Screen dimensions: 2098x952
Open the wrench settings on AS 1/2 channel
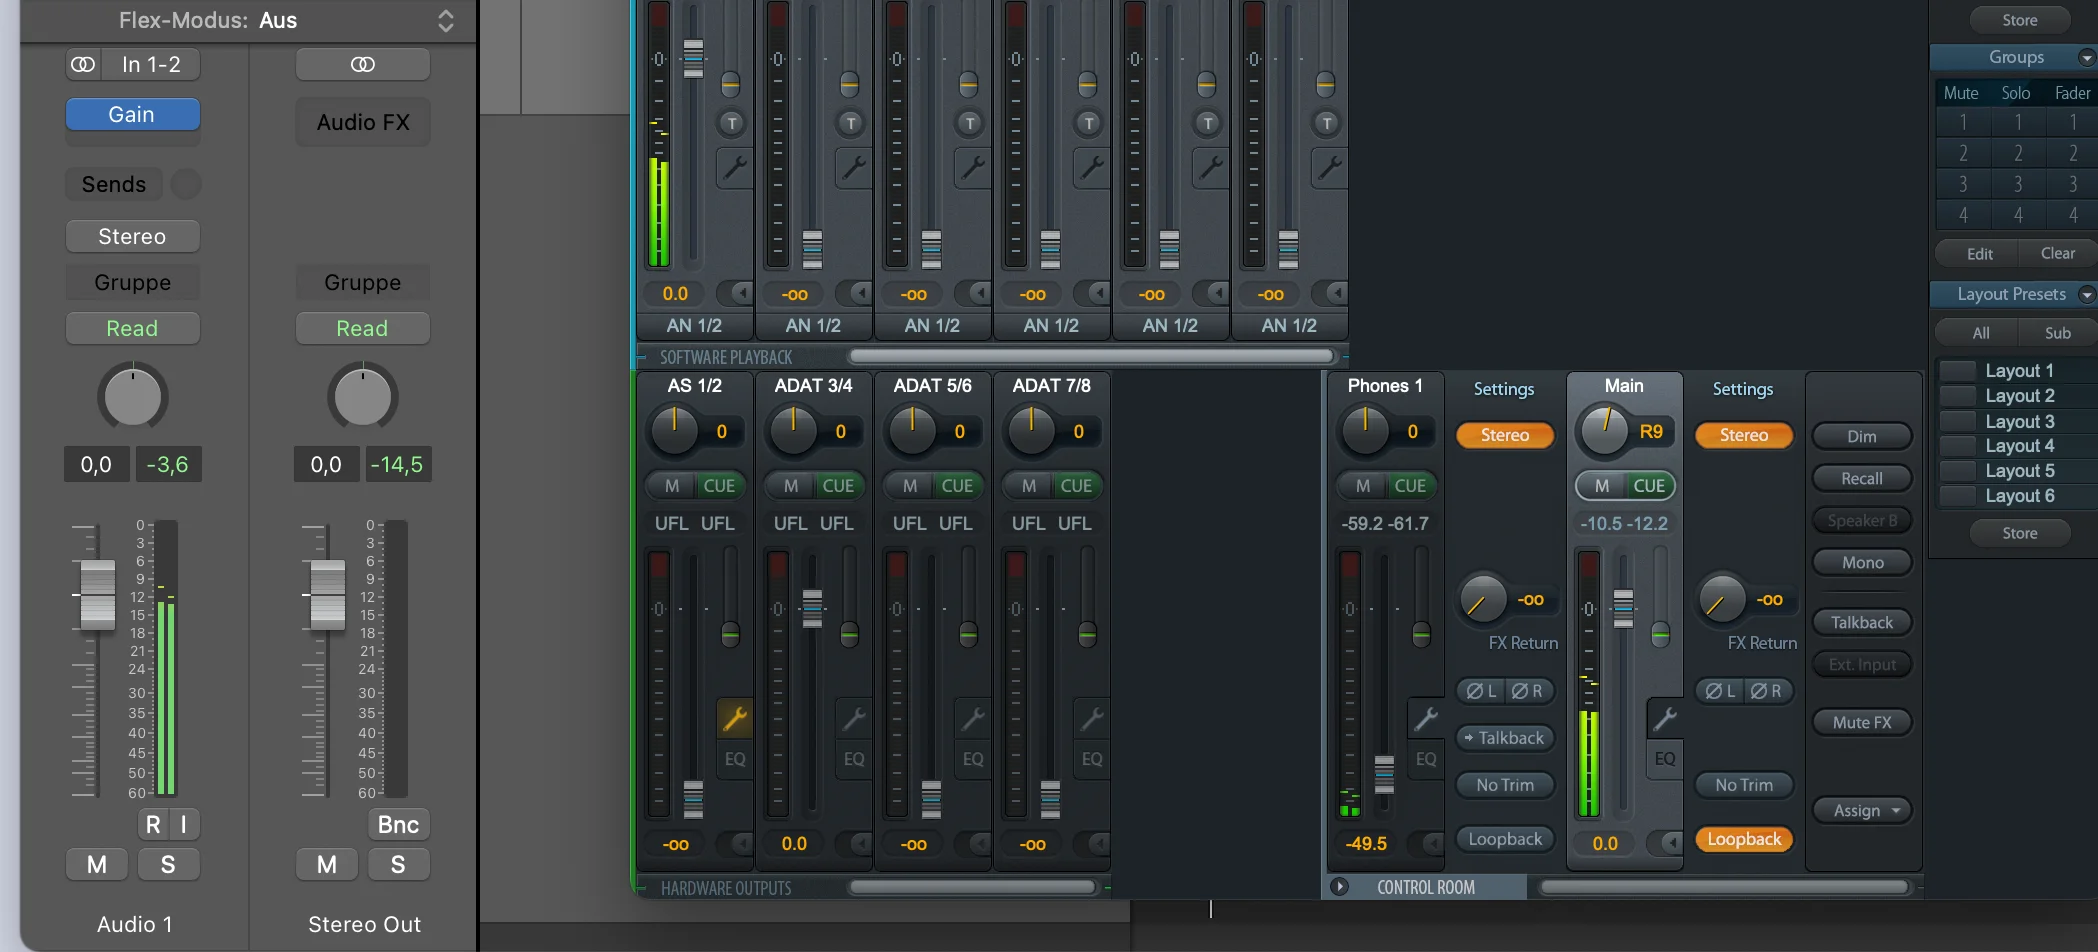click(x=735, y=718)
